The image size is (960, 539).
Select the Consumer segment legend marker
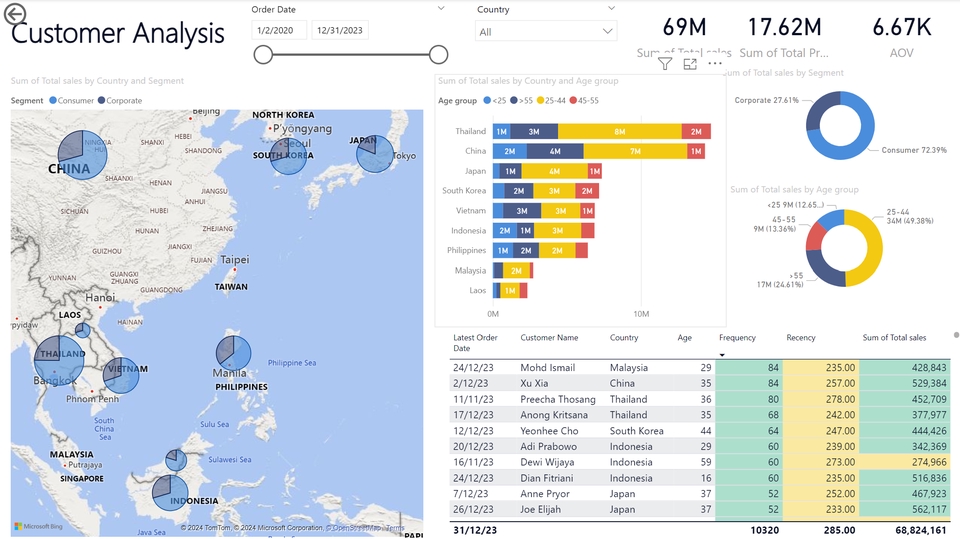(x=53, y=100)
